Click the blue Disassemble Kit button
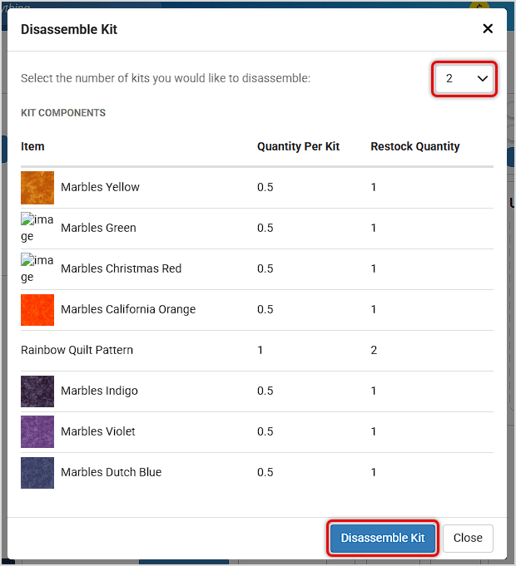The height and width of the screenshot is (566, 516). click(383, 538)
